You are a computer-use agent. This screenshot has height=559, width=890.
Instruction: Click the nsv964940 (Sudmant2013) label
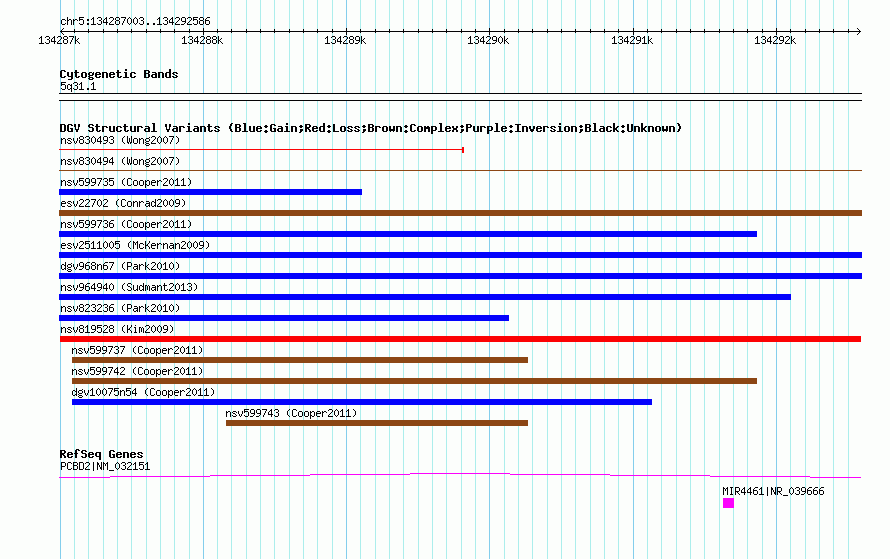tap(129, 287)
